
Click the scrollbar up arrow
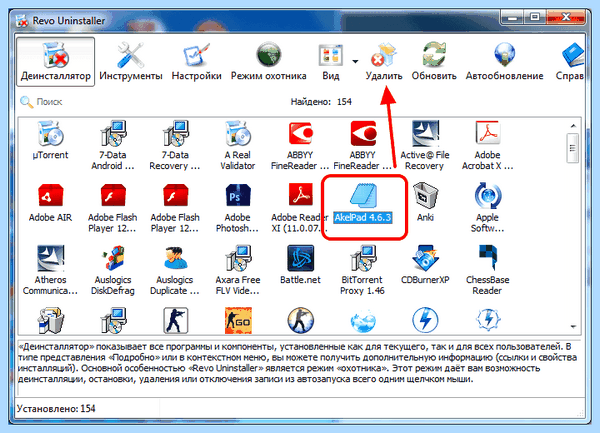[x=573, y=126]
